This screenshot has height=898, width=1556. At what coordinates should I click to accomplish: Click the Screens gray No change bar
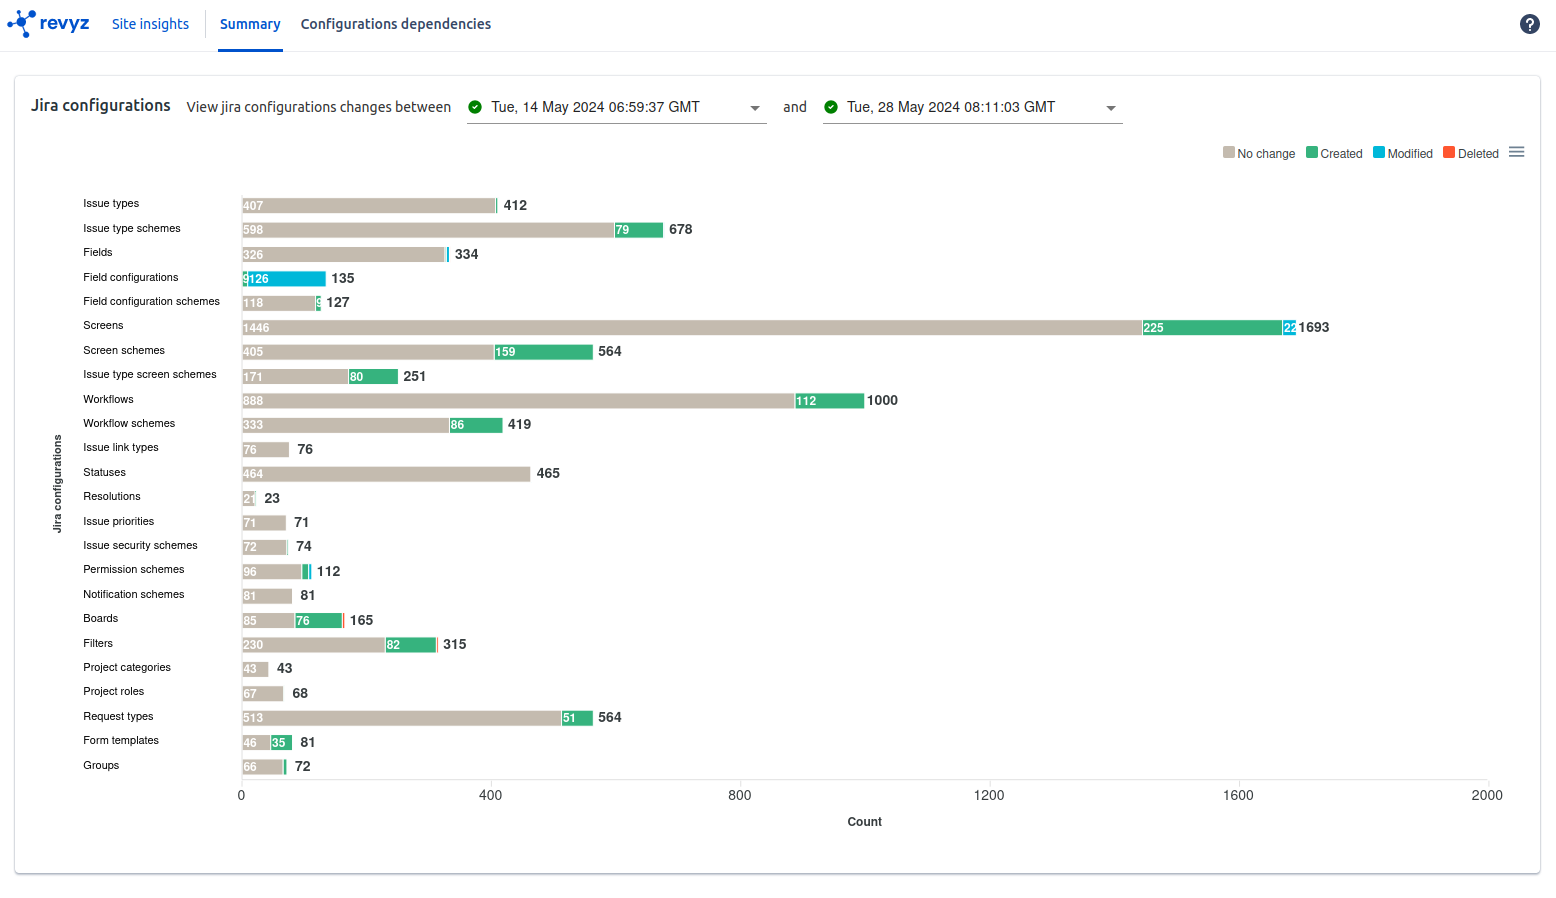pyautogui.click(x=692, y=328)
